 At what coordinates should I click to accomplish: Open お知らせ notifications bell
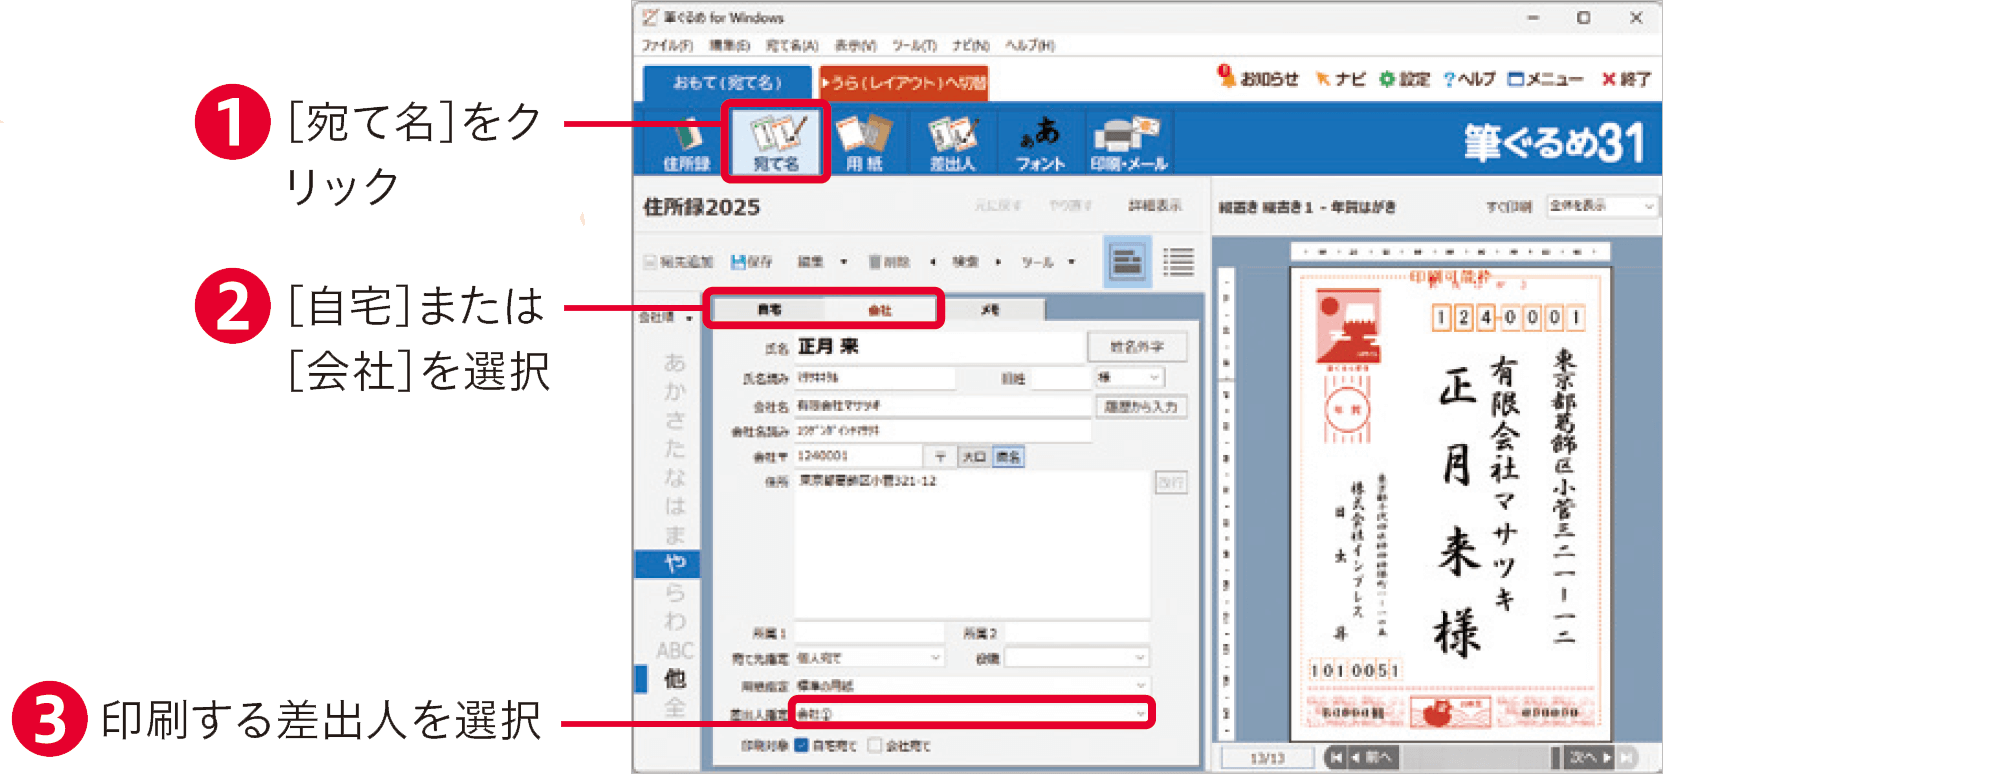coord(1258,78)
